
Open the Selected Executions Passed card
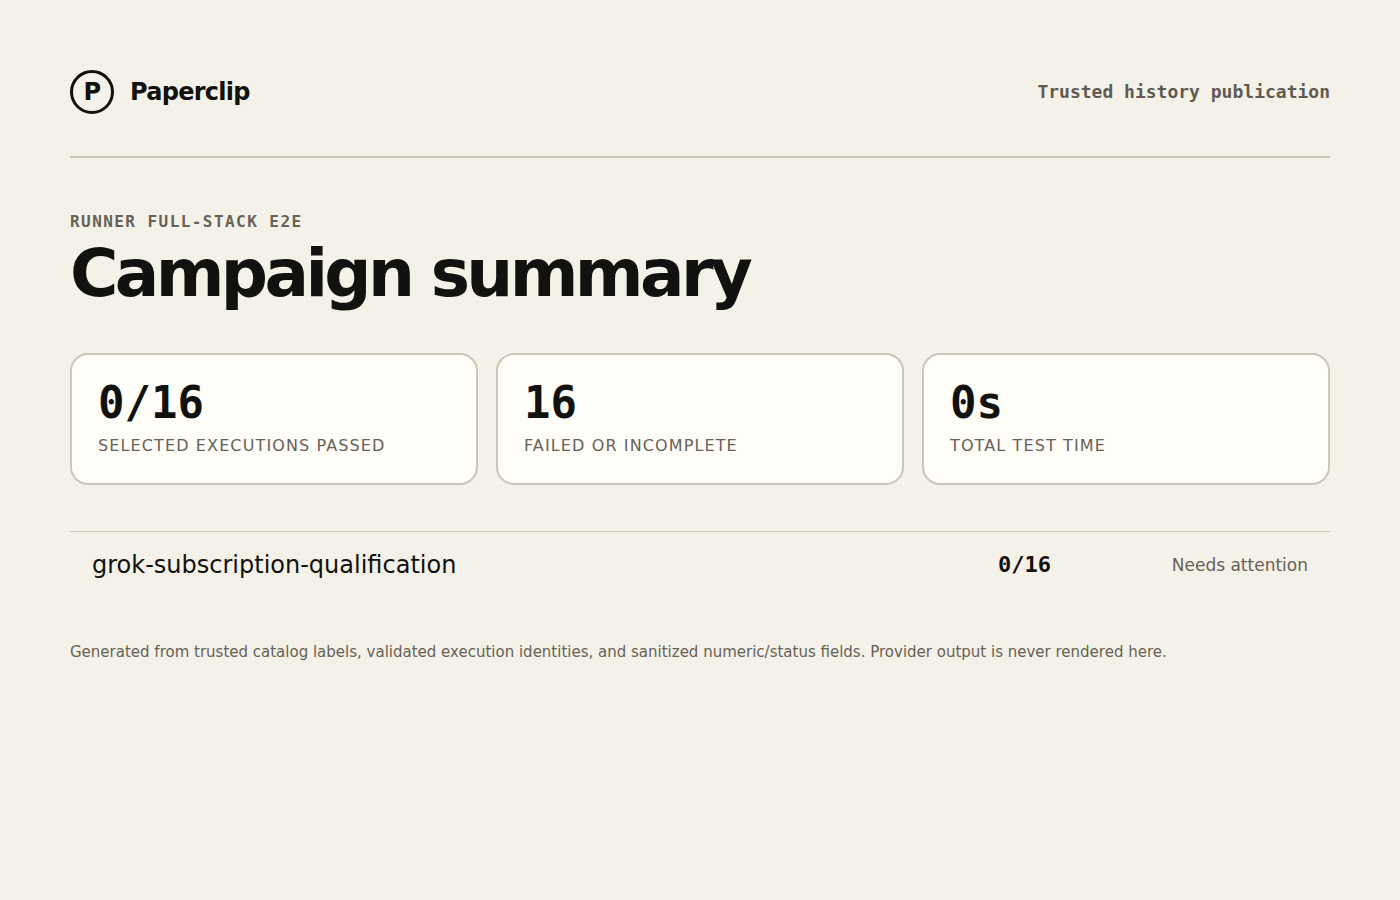pos(274,419)
